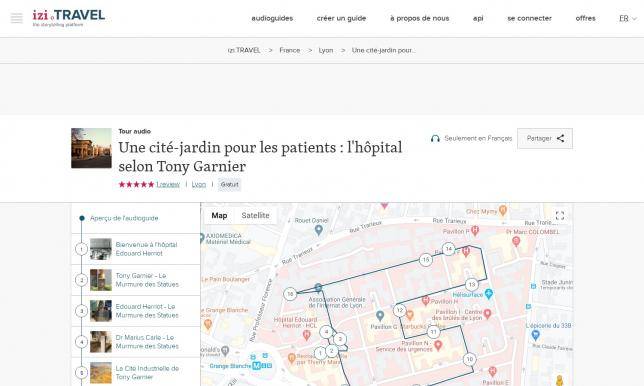The height and width of the screenshot is (386, 644).
Task: Click thumbnail of stop 4 Dr Marius Carle
Action: pos(101,342)
